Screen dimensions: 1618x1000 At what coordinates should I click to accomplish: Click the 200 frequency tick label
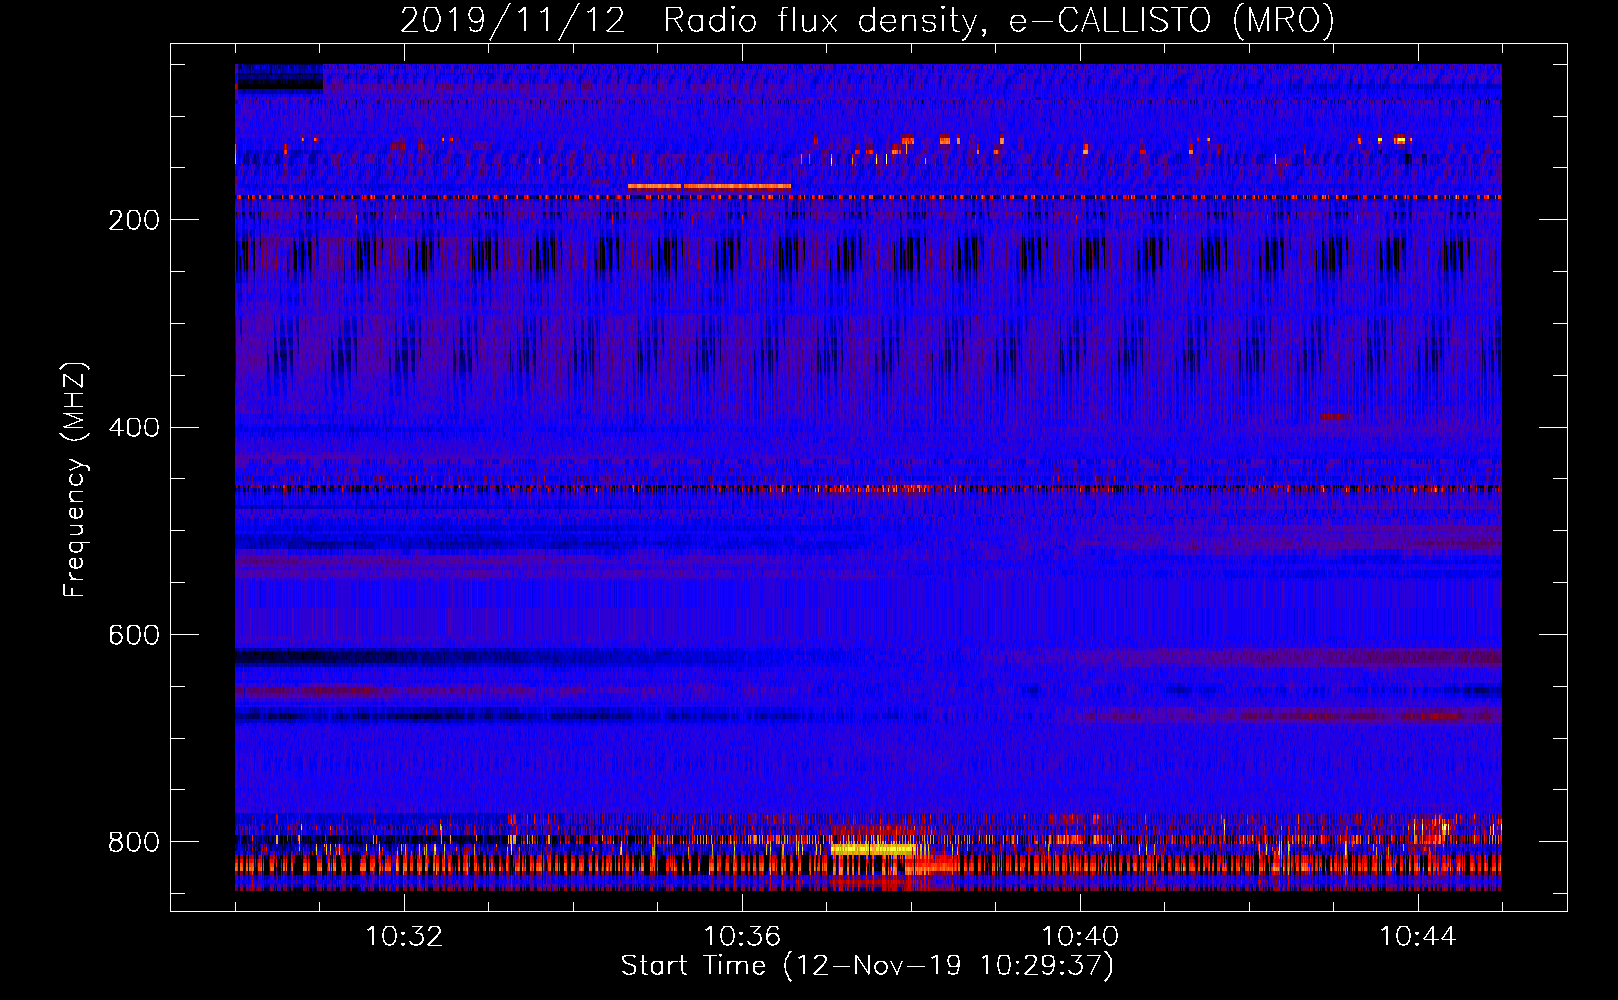[134, 220]
